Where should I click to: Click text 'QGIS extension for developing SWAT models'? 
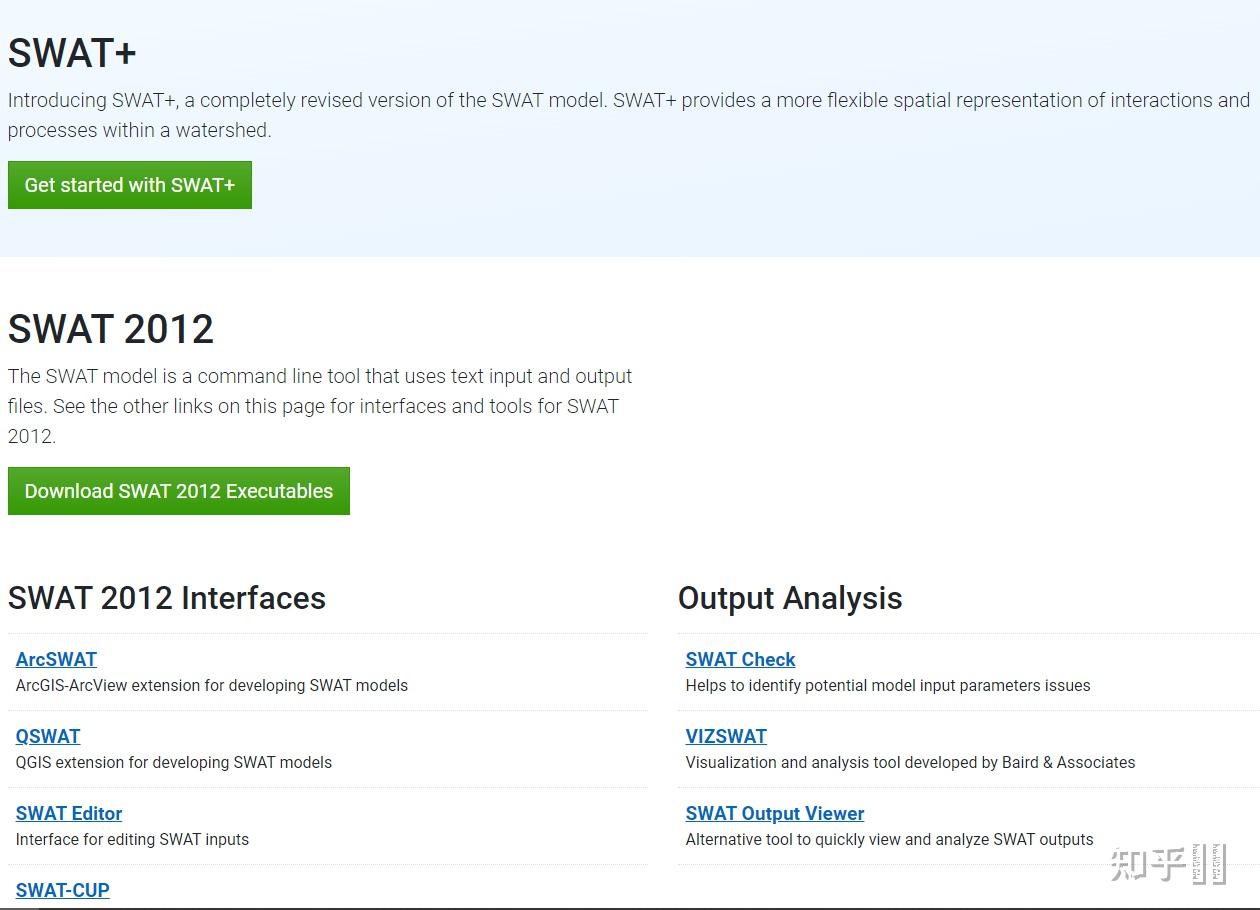[174, 762]
